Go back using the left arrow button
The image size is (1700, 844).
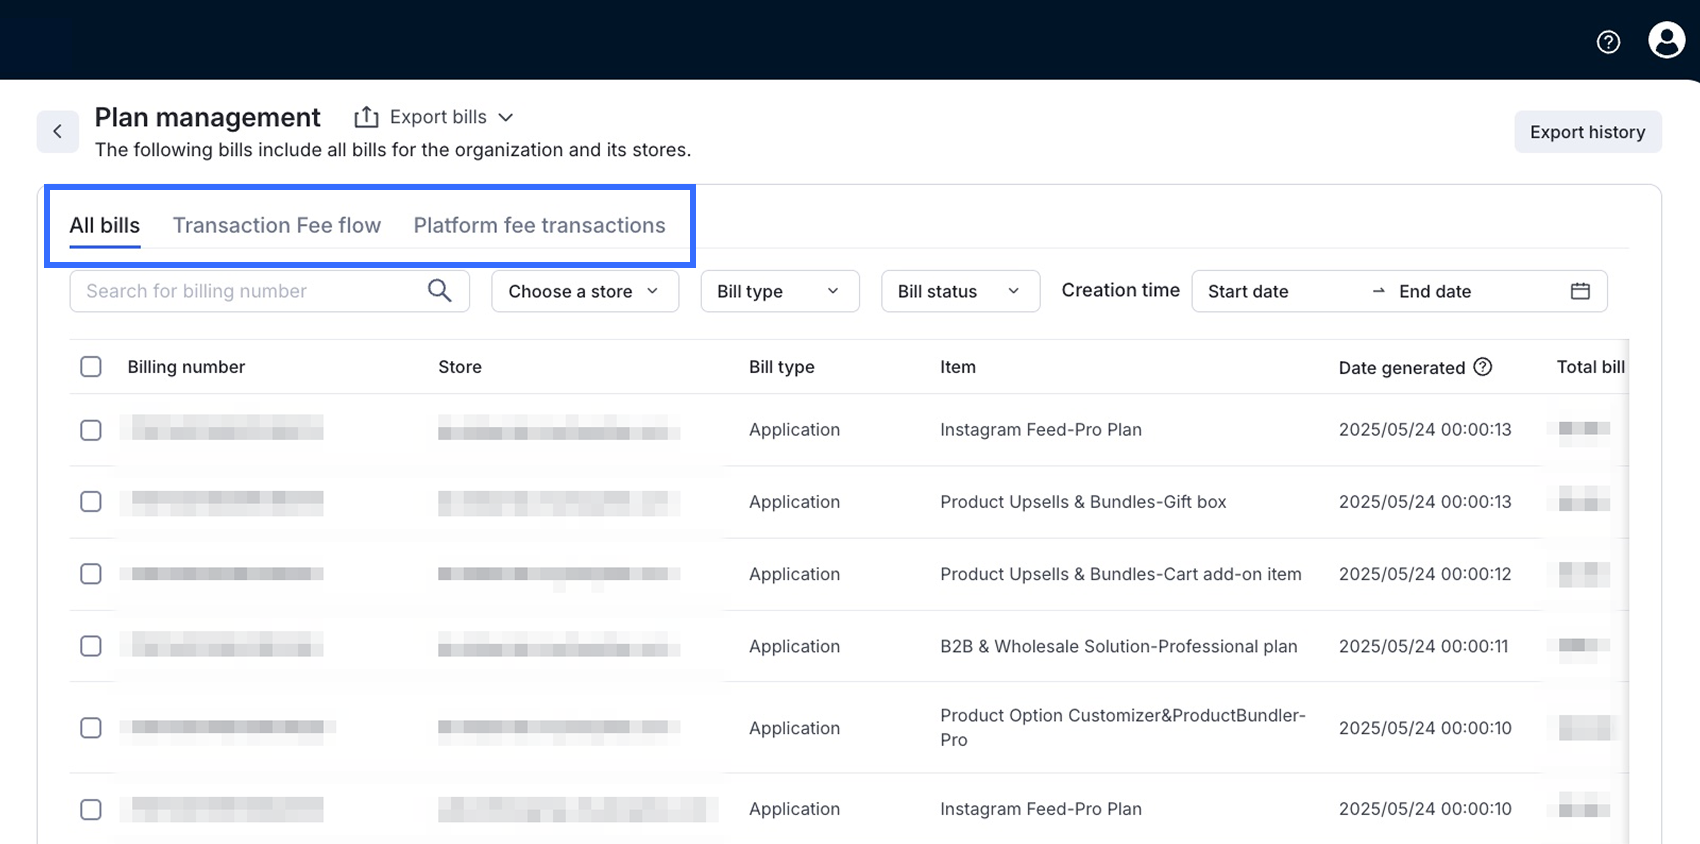click(x=58, y=132)
